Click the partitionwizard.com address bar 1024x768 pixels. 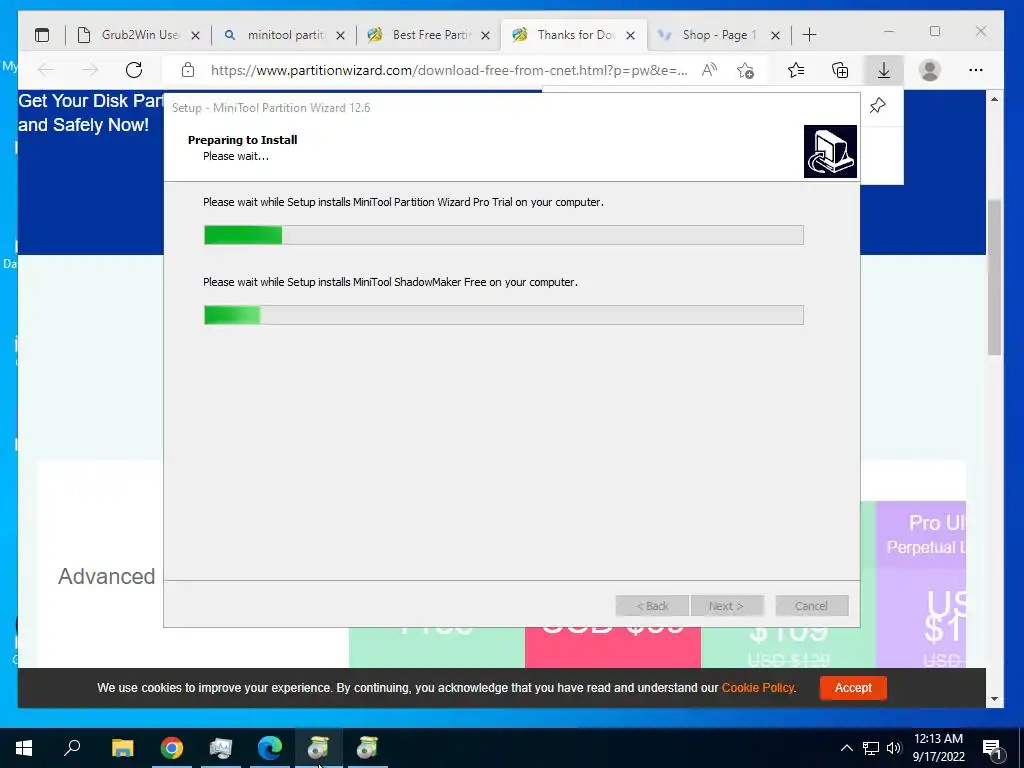pos(449,71)
